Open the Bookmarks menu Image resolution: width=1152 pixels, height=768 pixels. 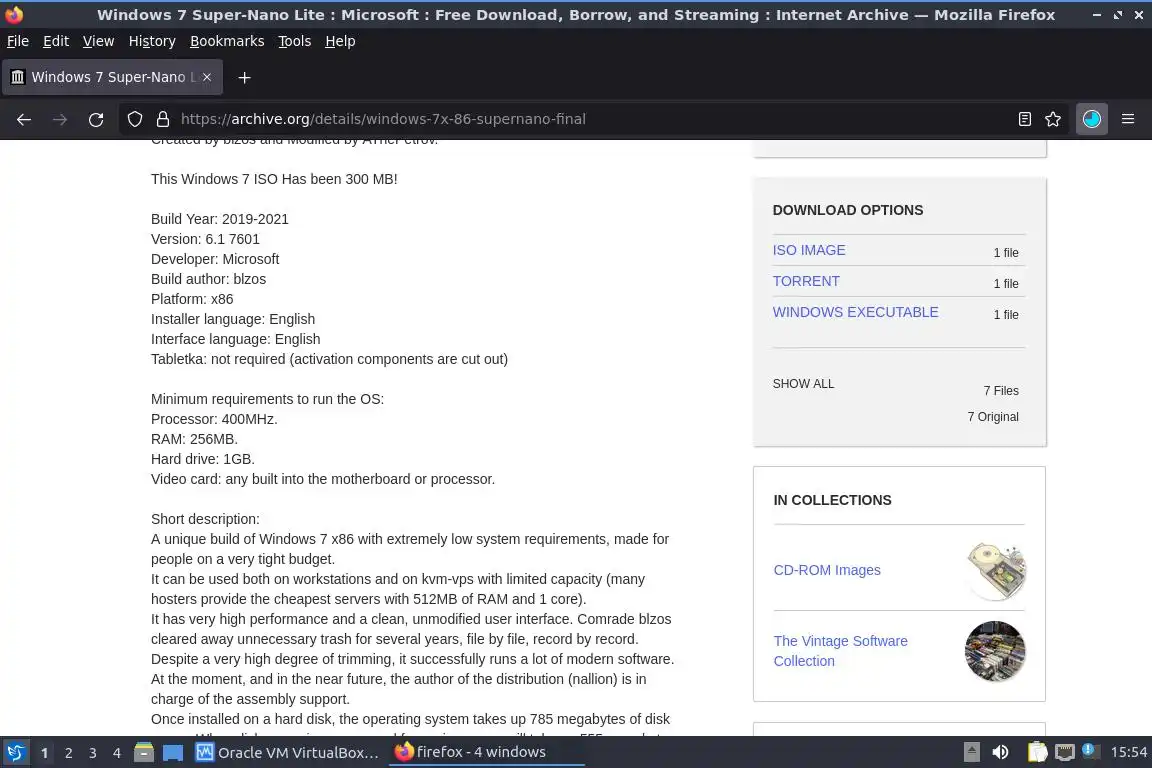227,41
